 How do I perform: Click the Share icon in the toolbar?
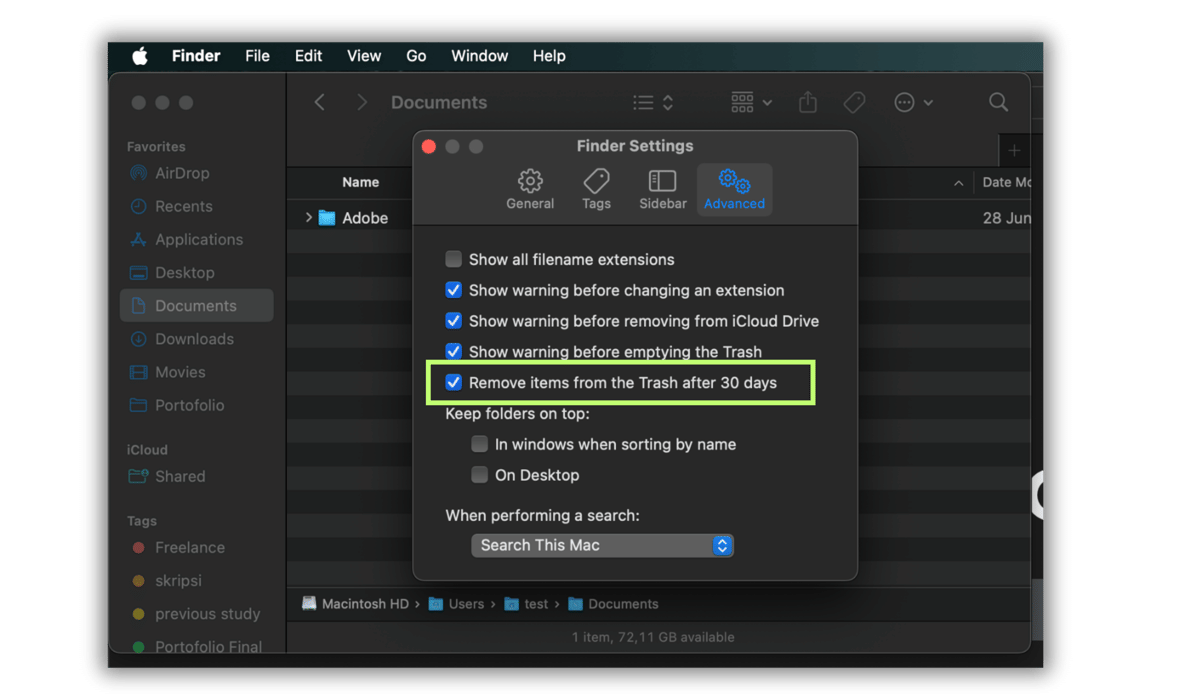tap(808, 102)
